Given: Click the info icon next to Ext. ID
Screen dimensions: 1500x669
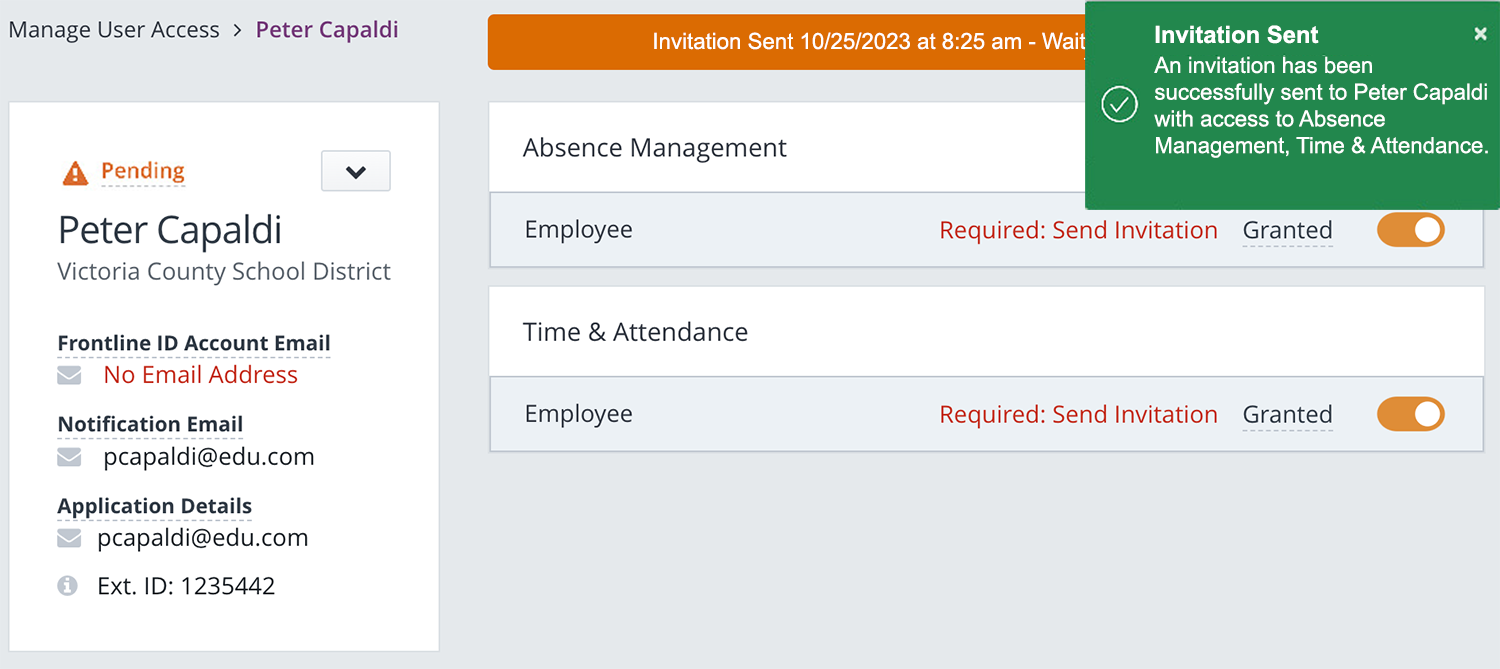Looking at the screenshot, I should (68, 586).
